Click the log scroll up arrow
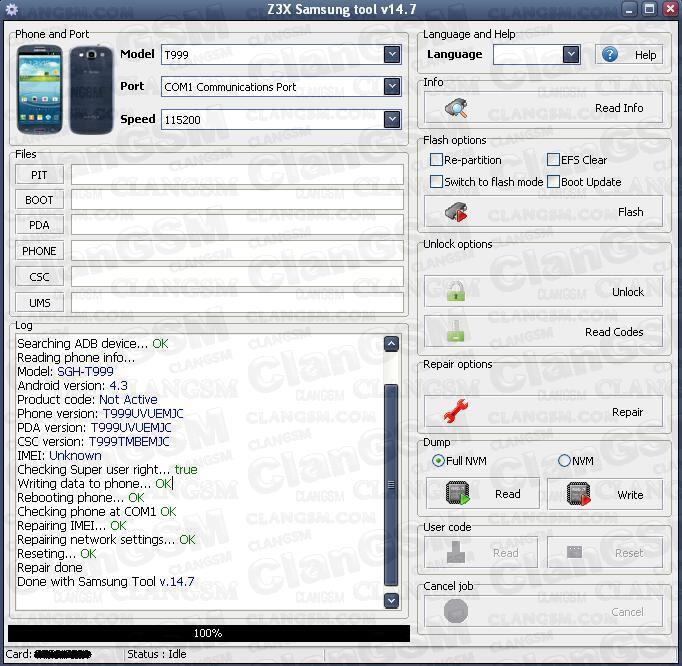Image resolution: width=682 pixels, height=666 pixels. tap(391, 344)
